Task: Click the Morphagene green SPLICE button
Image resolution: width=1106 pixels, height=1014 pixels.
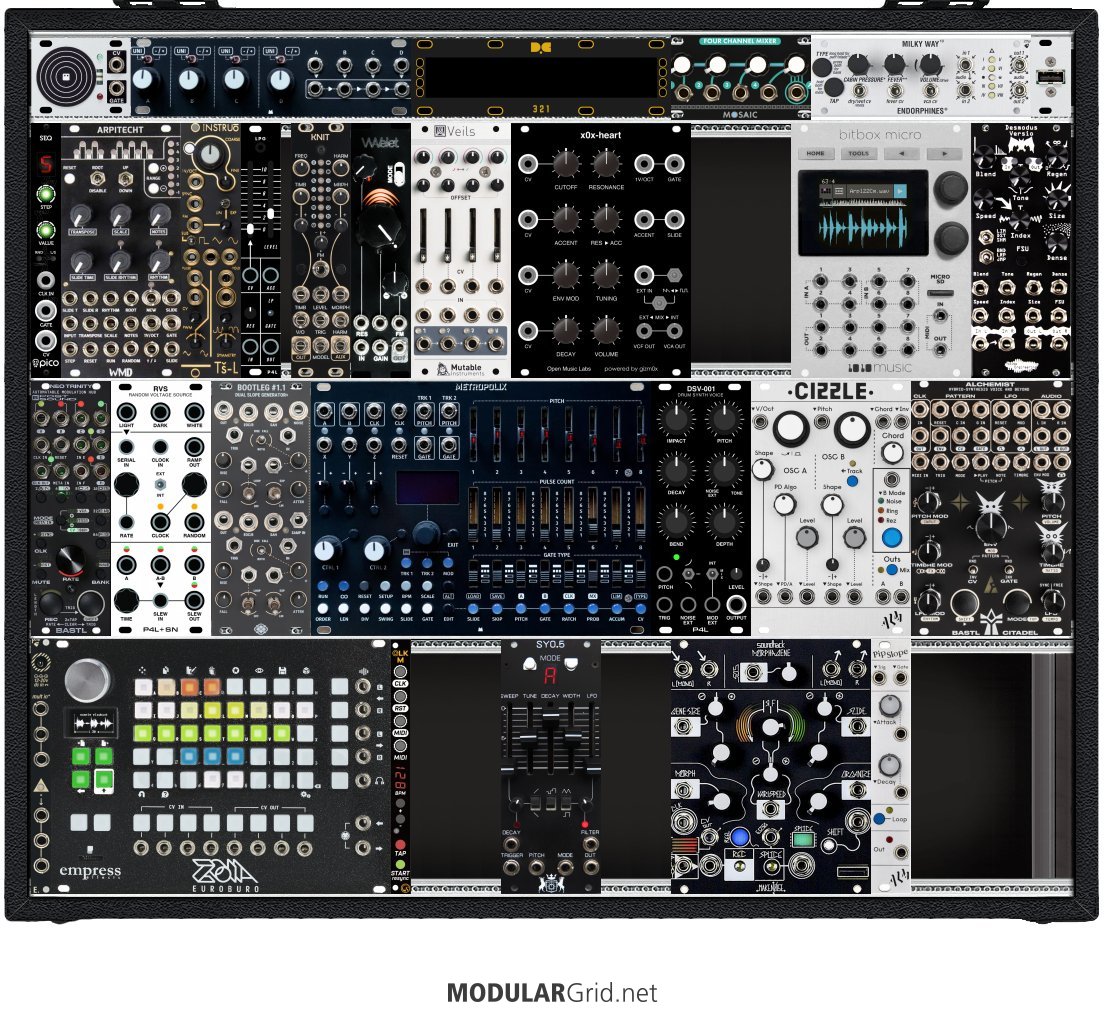Action: (x=802, y=840)
